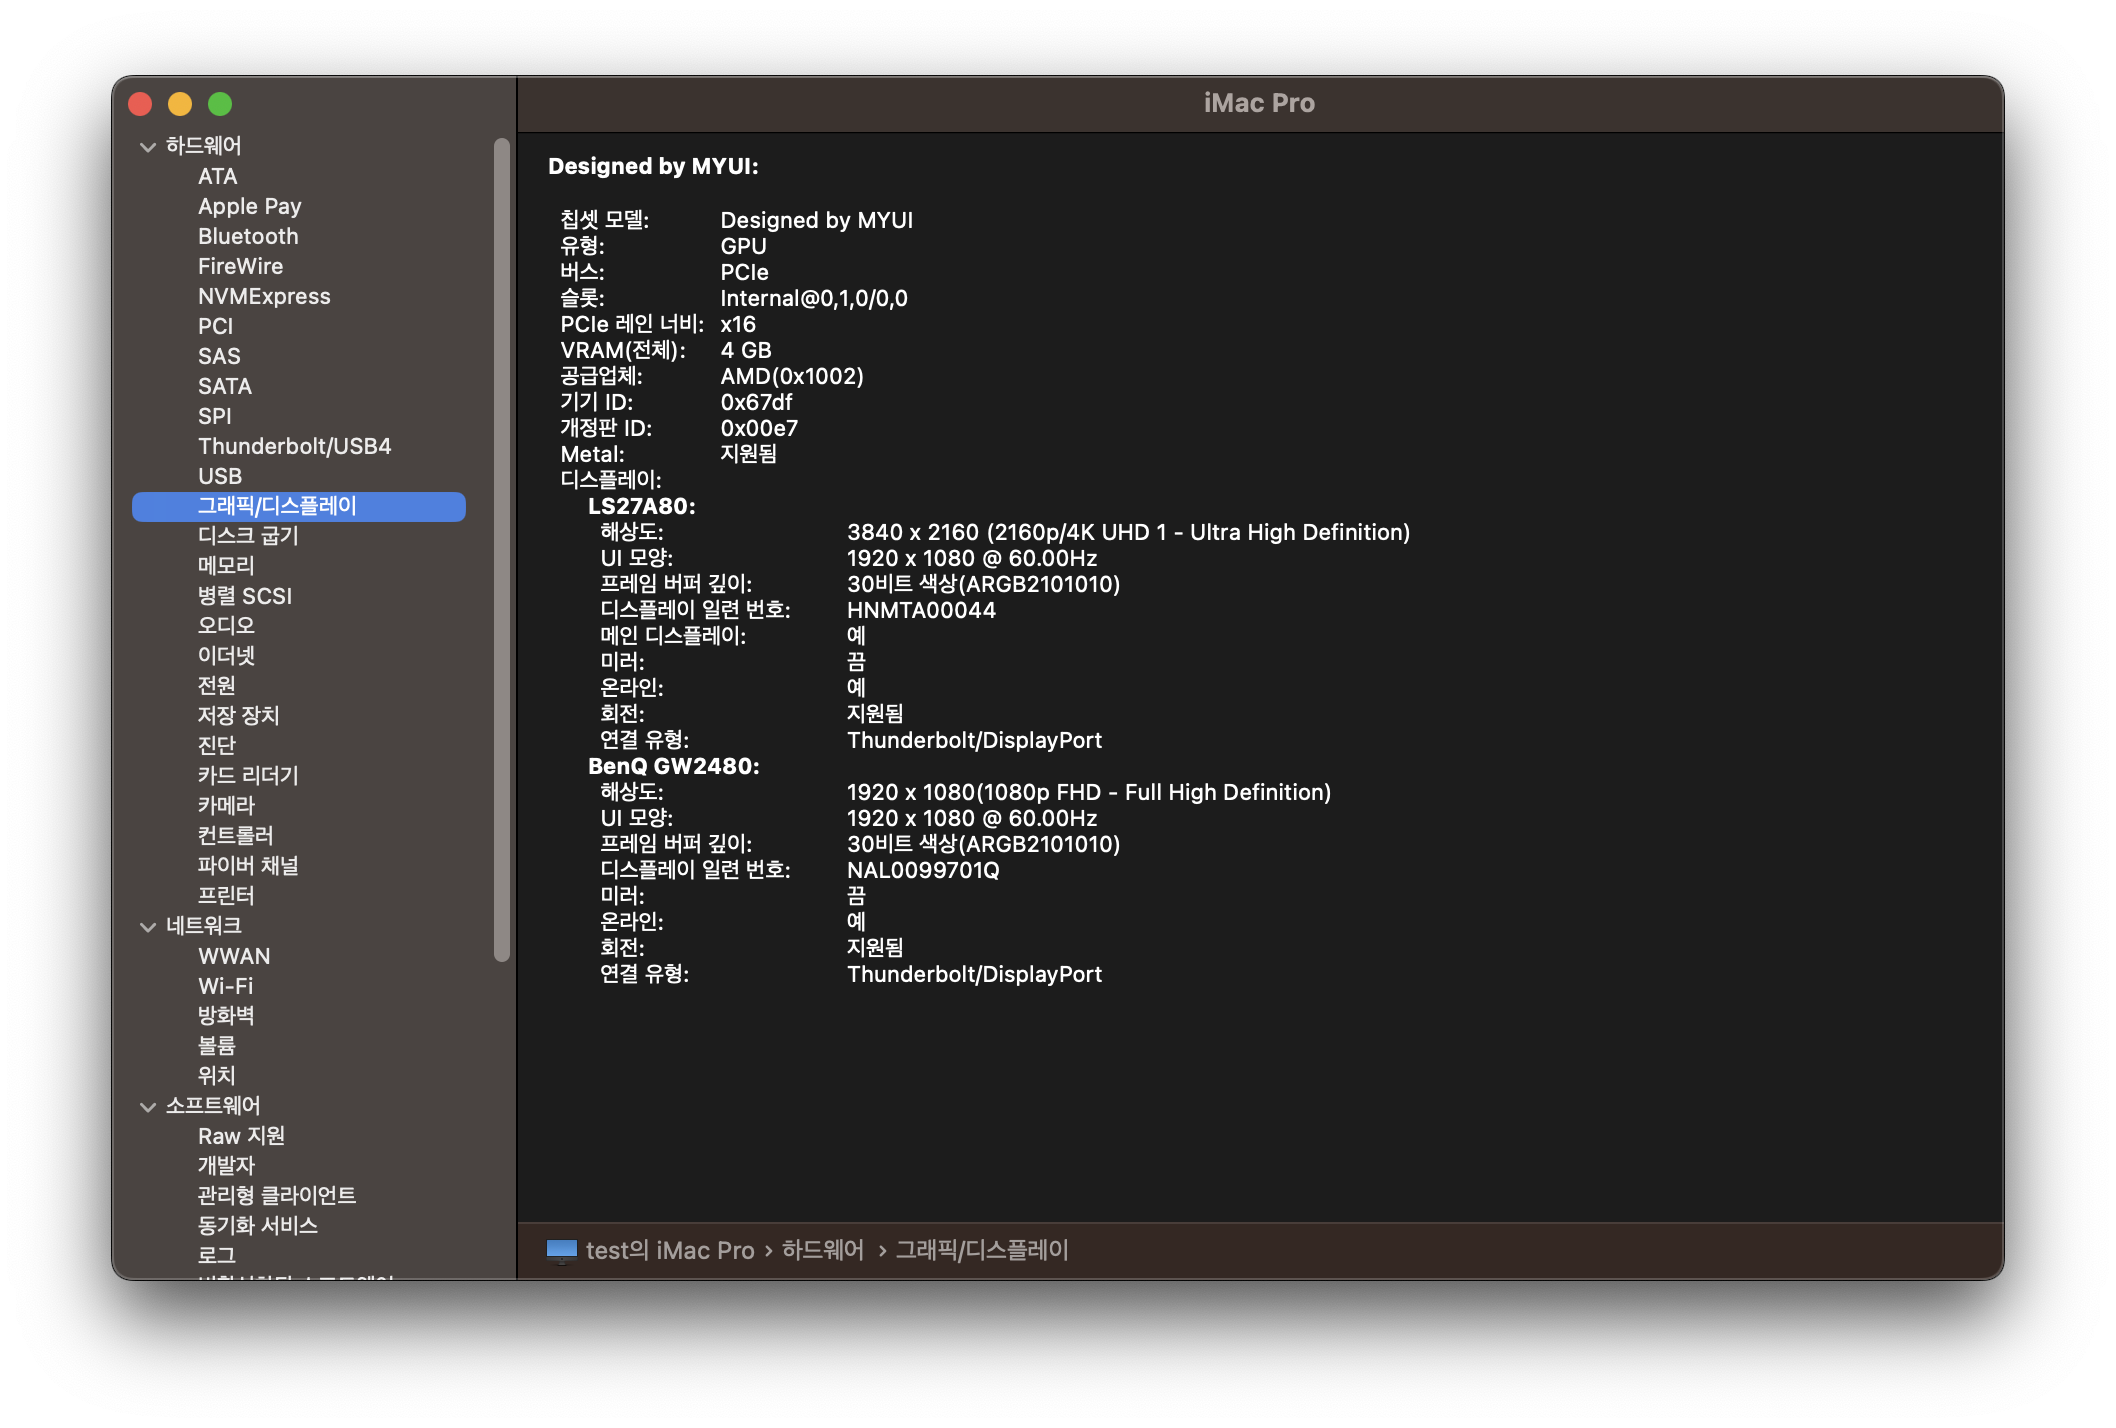This screenshot has width=2116, height=1428.
Task: Collapse the 네트워크 section chevron
Action: pyautogui.click(x=148, y=927)
